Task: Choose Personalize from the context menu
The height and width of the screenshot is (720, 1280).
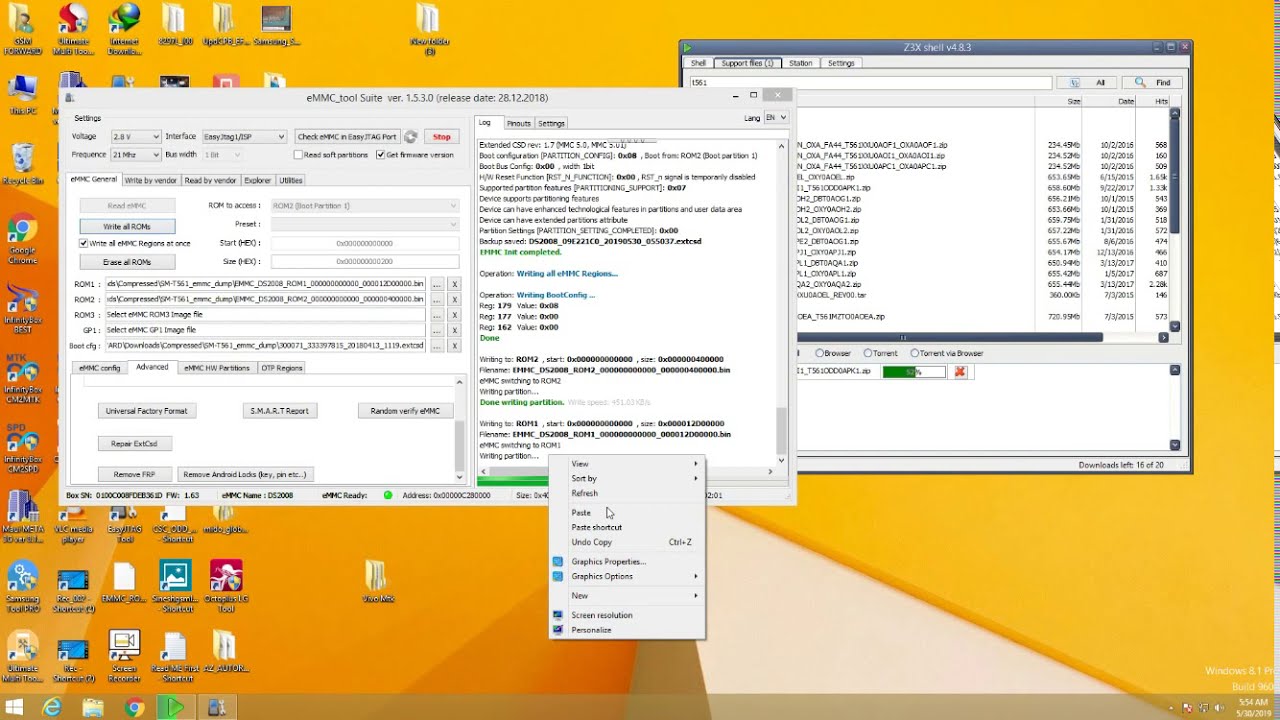Action: pyautogui.click(x=591, y=630)
